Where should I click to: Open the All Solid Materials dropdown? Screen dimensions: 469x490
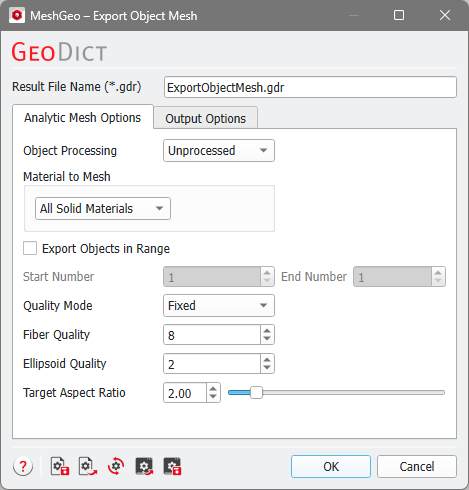click(103, 209)
